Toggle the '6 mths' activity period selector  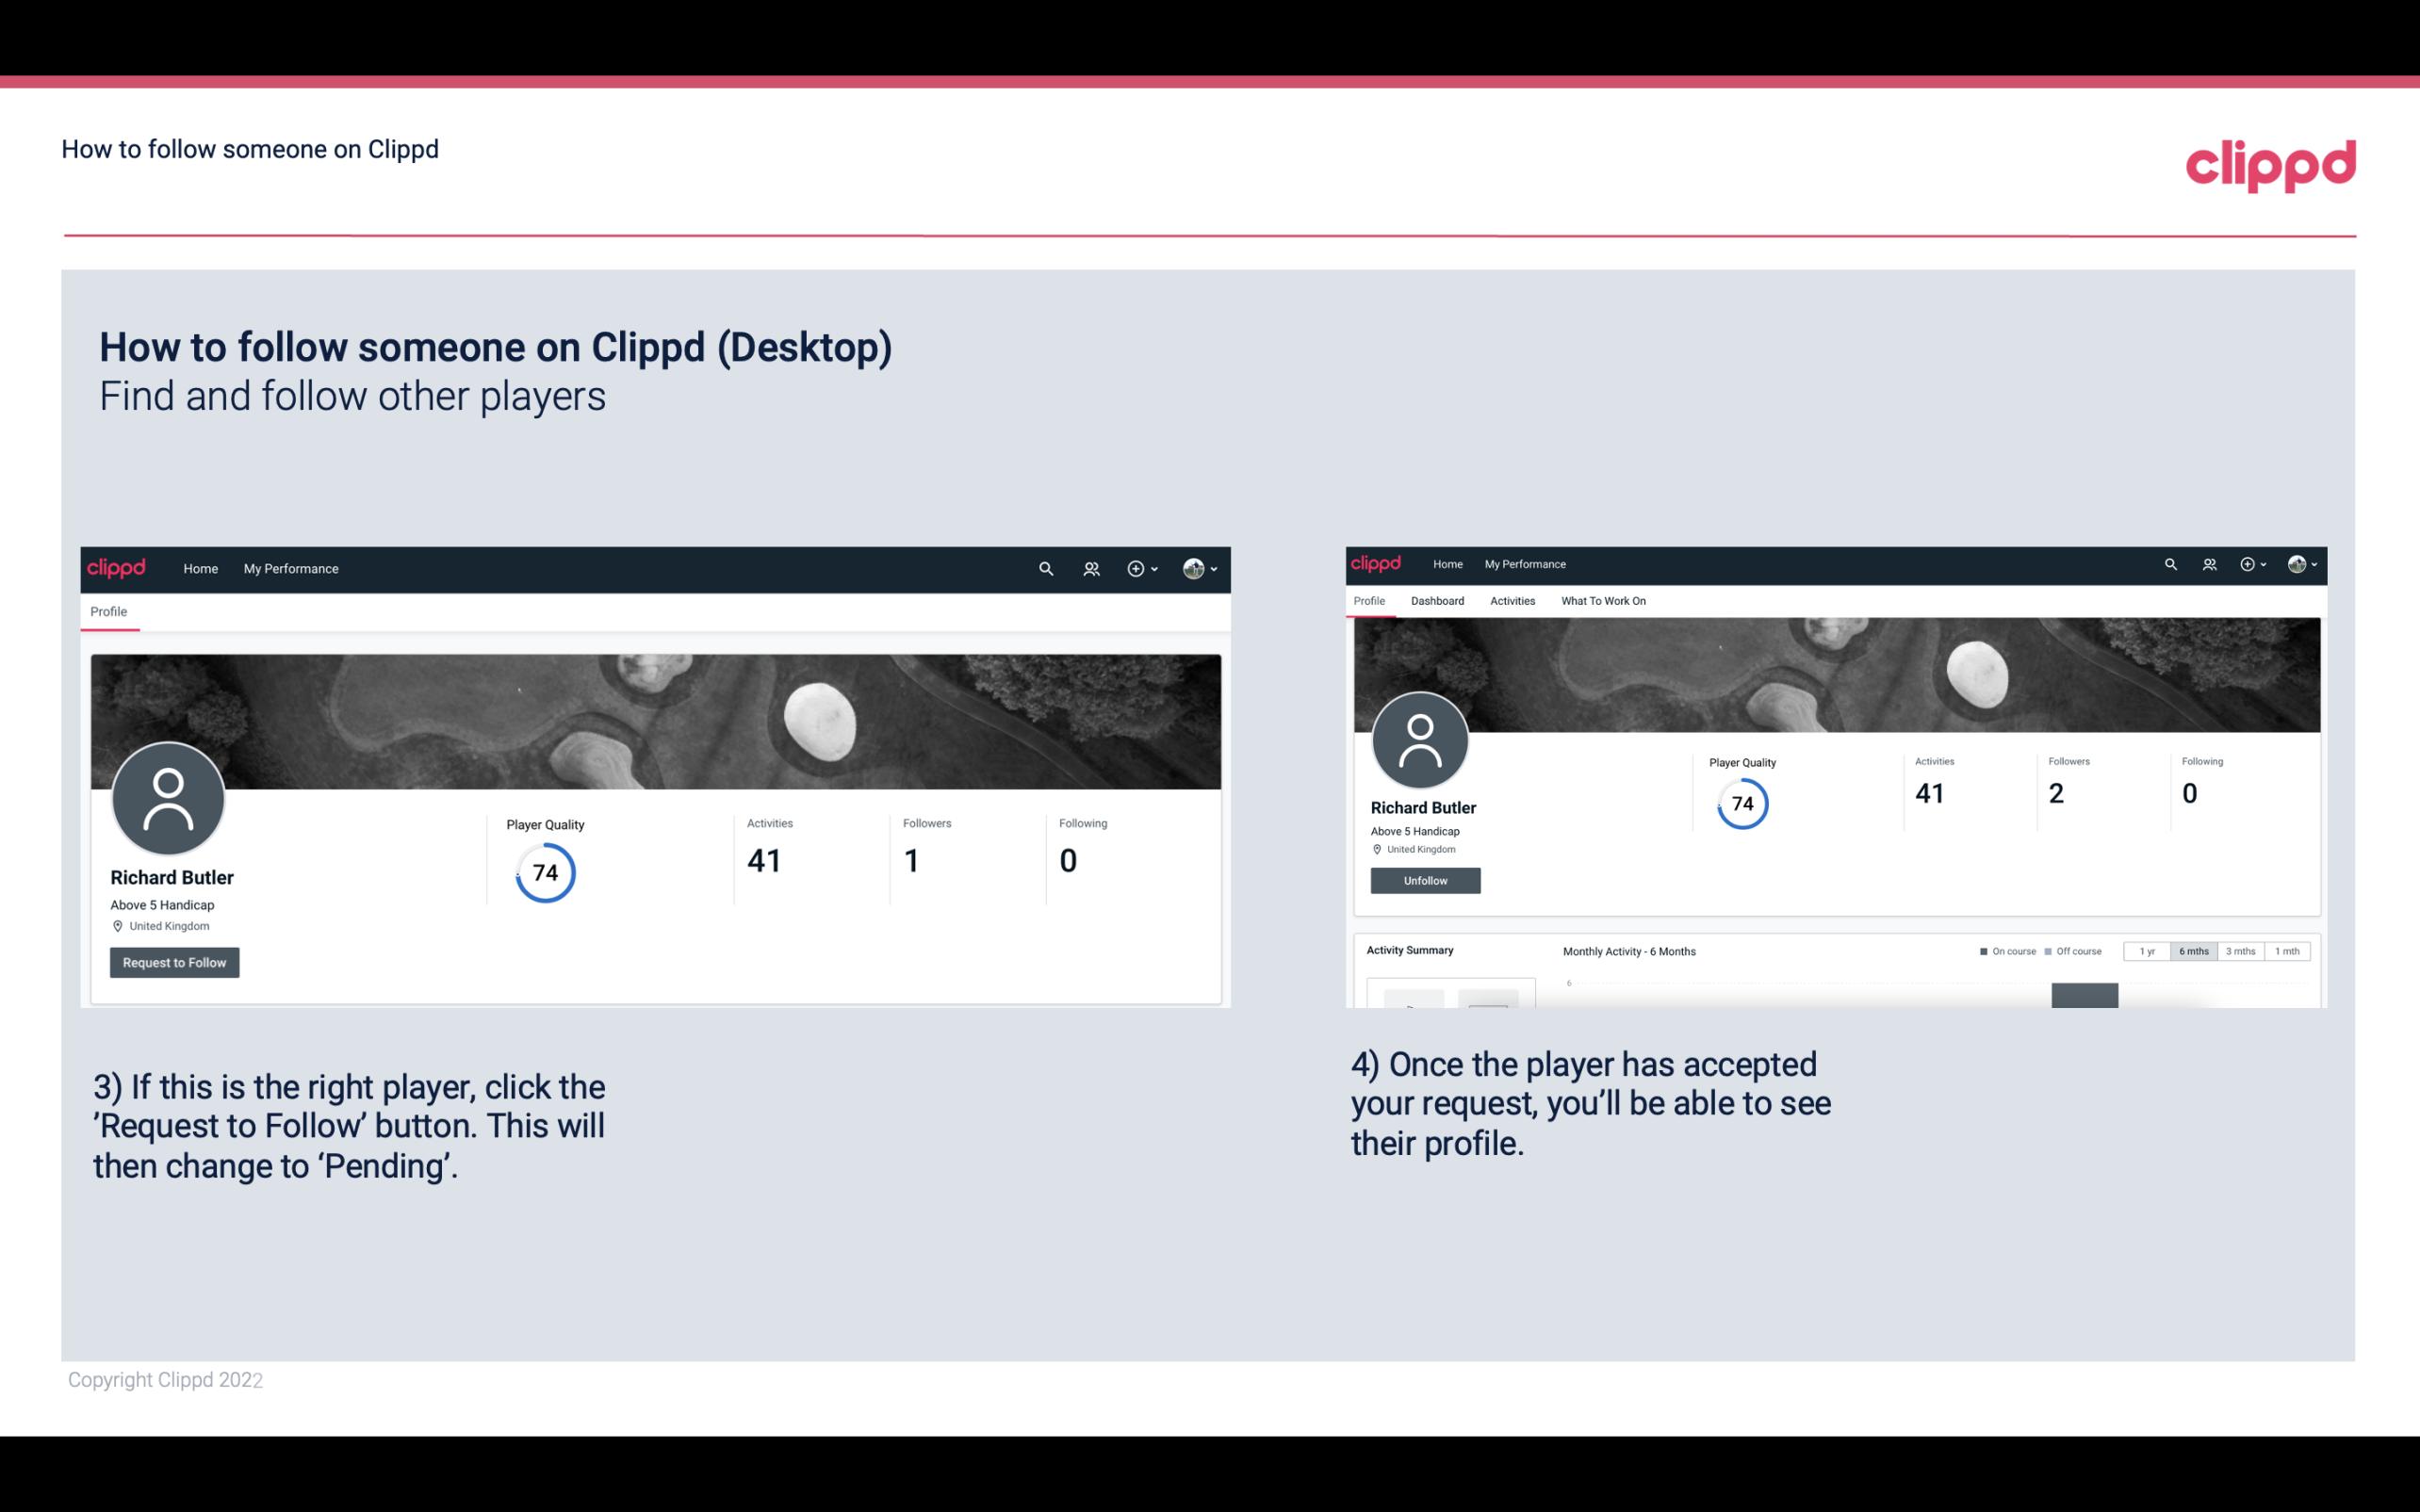2194,951
